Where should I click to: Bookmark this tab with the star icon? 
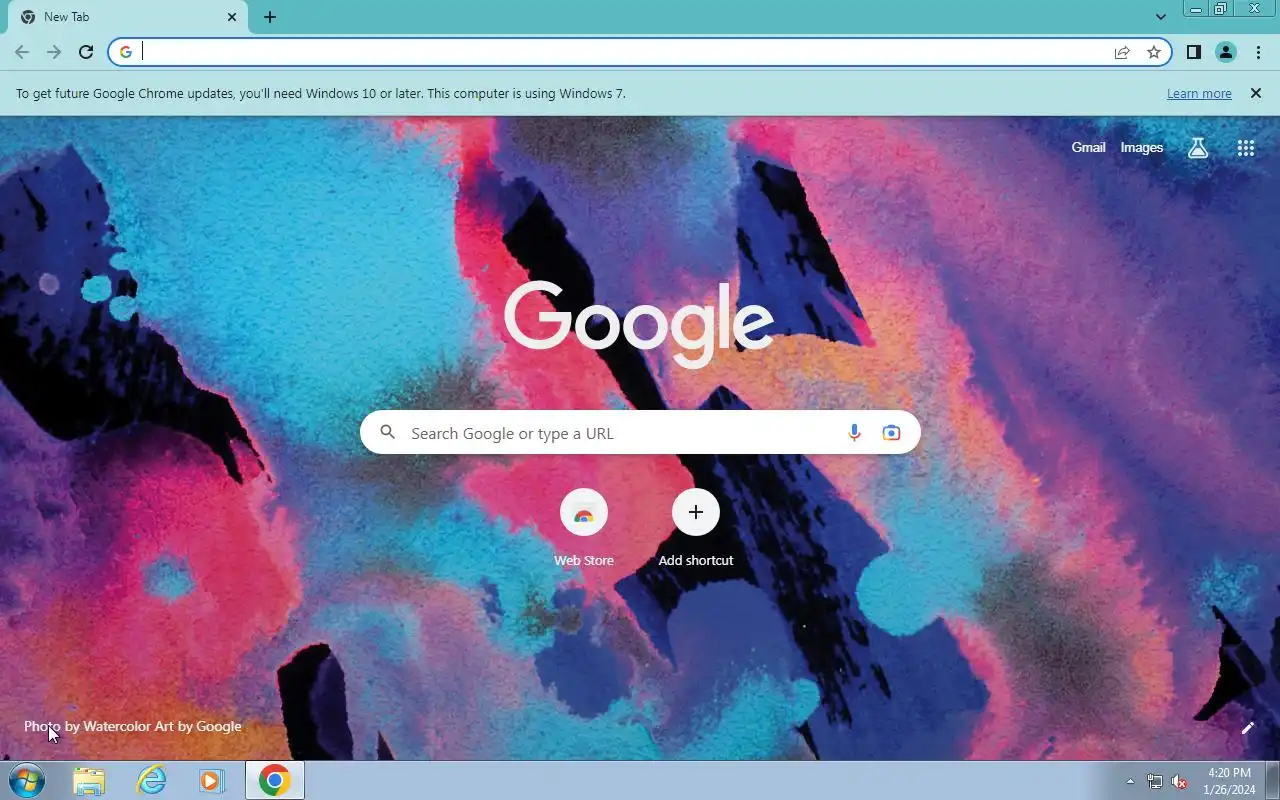tap(1154, 52)
